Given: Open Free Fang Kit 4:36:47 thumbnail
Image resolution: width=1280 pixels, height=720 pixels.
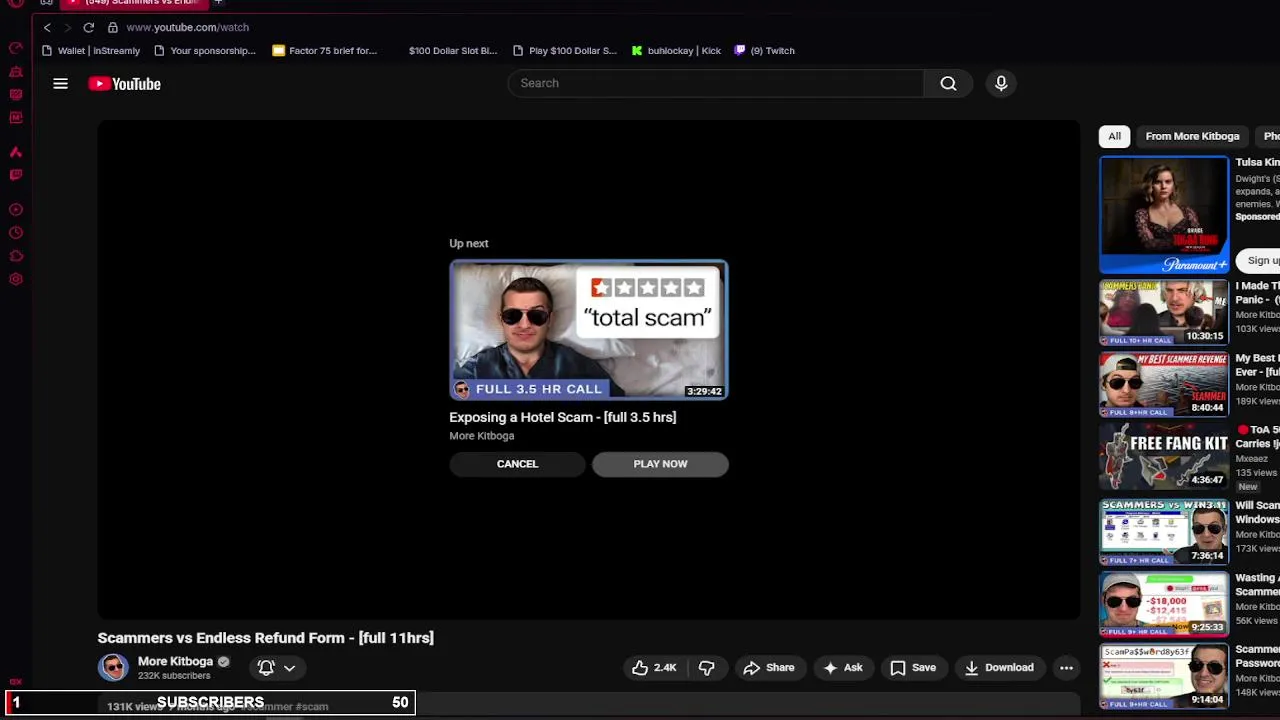Looking at the screenshot, I should pos(1164,456).
